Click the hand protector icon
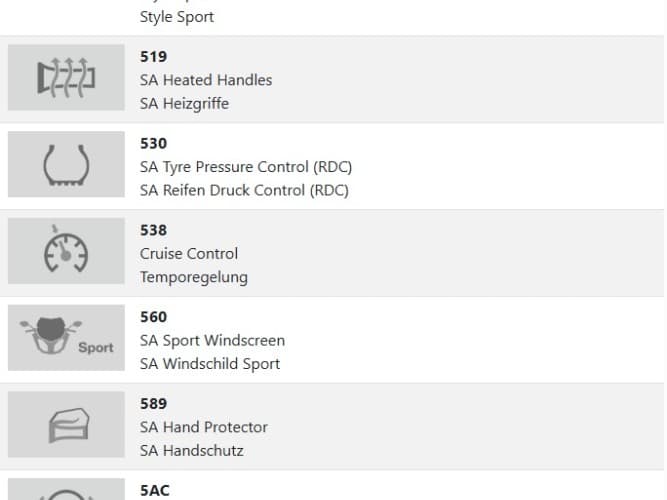 (x=66, y=425)
